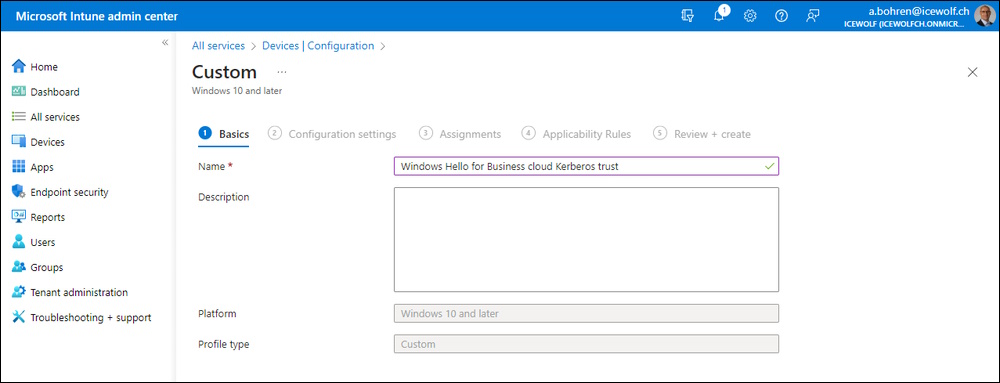Click the Groups people icon
This screenshot has height=383, width=1000.
click(x=18, y=267)
